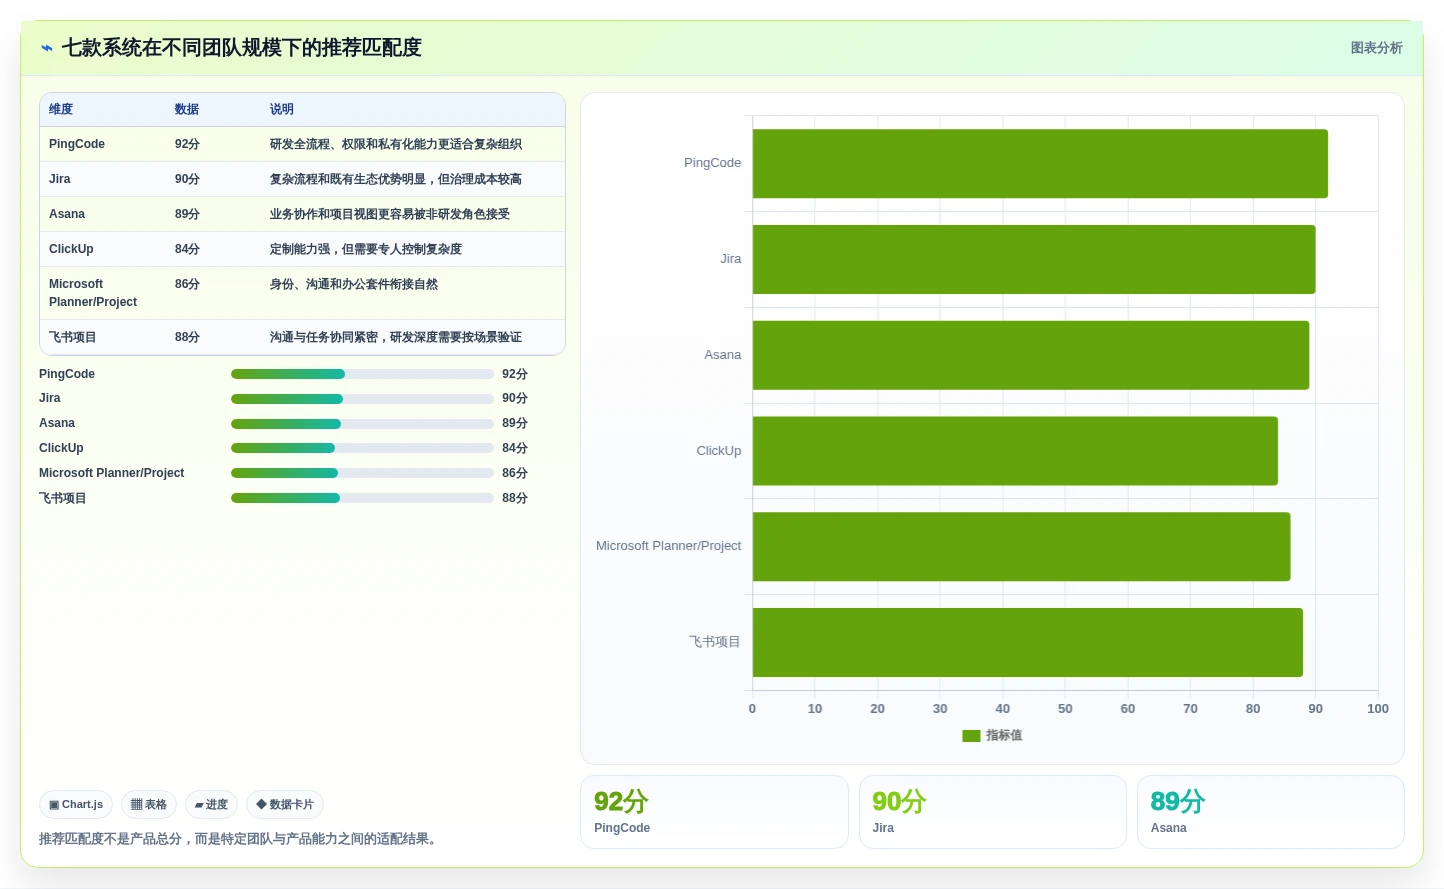Click ClickUp label on chart axis
Viewport: 1444px width, 889px height.
(x=719, y=451)
